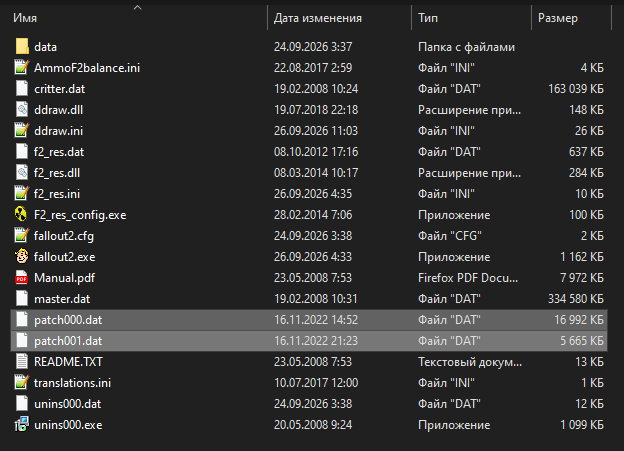
Task: Click the 28.02.2014 7:06 date cell
Action: [313, 215]
